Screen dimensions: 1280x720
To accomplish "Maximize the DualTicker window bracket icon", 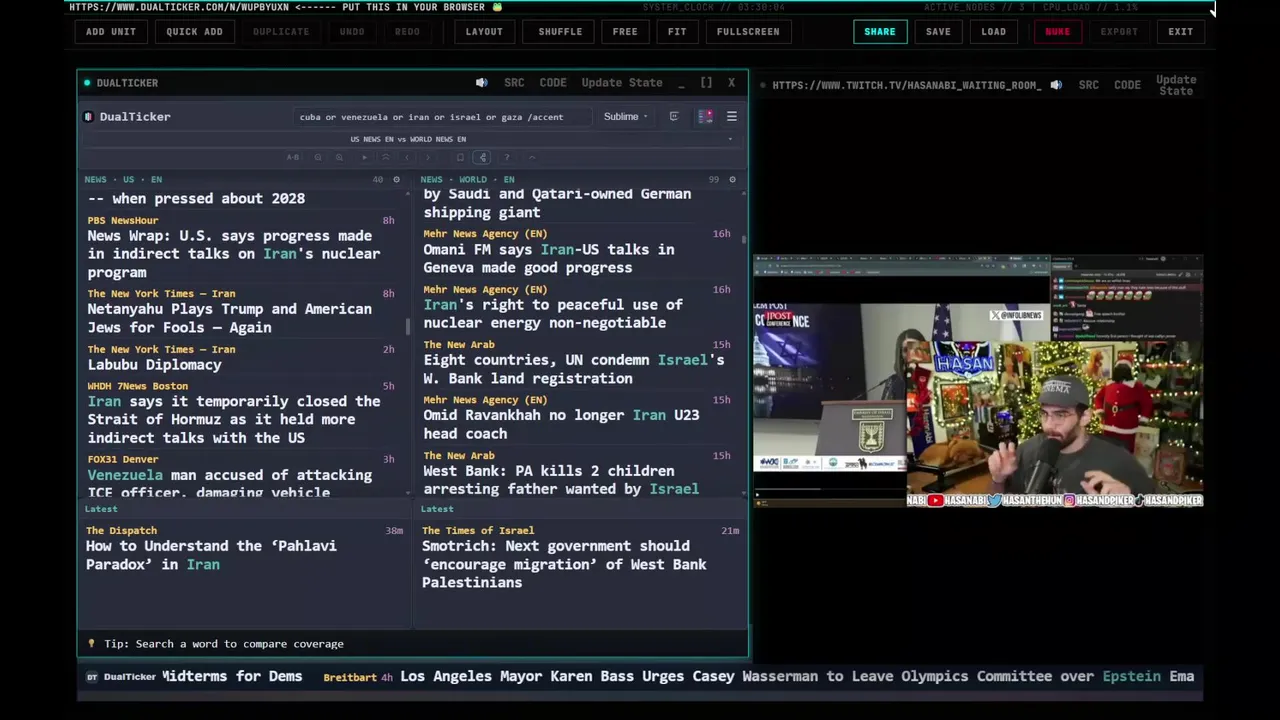I will pos(706,83).
